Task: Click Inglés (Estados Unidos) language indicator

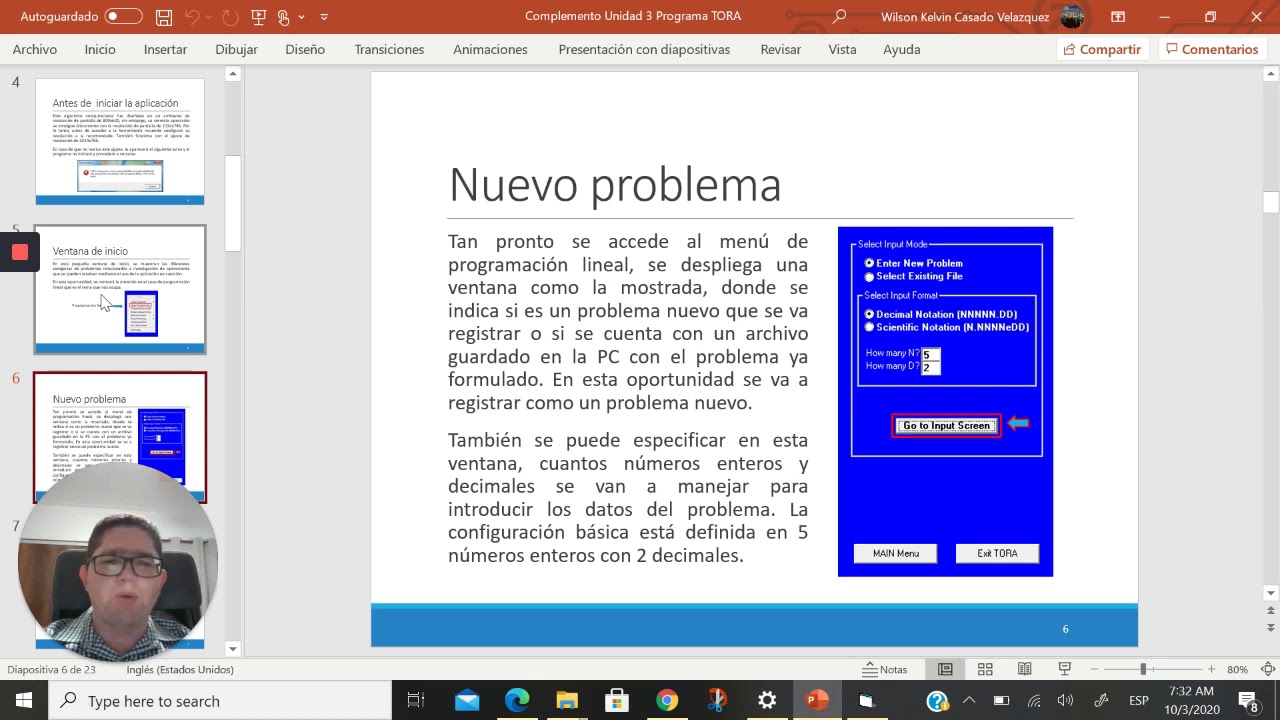Action: click(180, 669)
